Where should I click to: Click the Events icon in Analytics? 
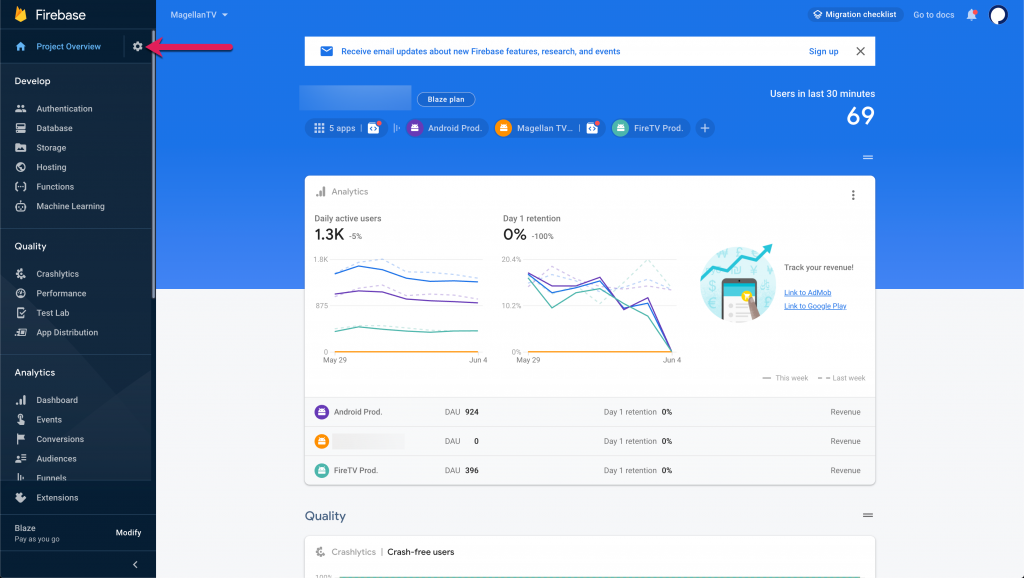[x=21, y=419]
